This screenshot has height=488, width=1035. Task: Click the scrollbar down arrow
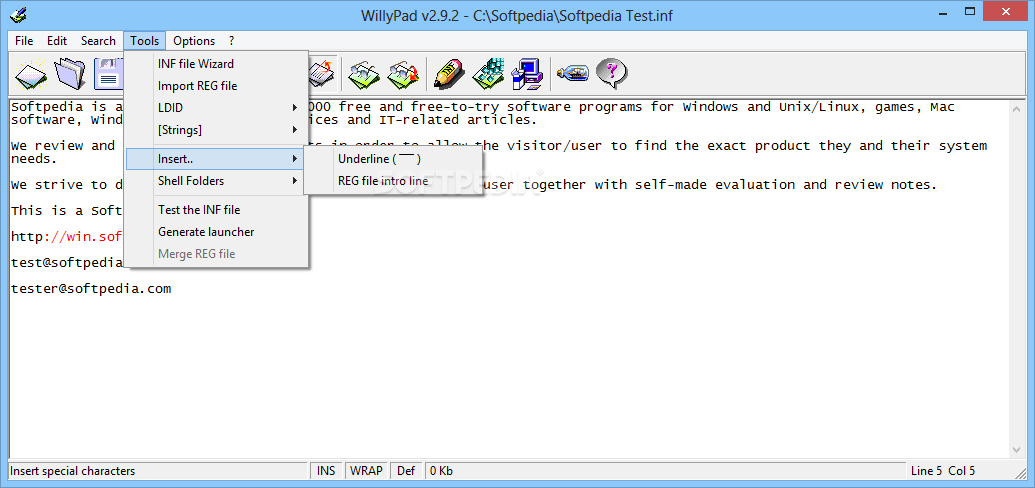(x=1017, y=450)
